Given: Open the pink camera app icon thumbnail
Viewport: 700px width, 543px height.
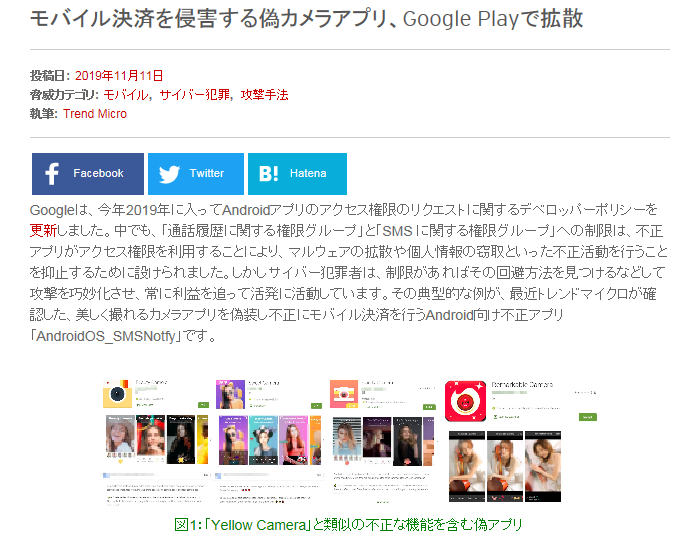Looking at the screenshot, I should click(x=344, y=394).
